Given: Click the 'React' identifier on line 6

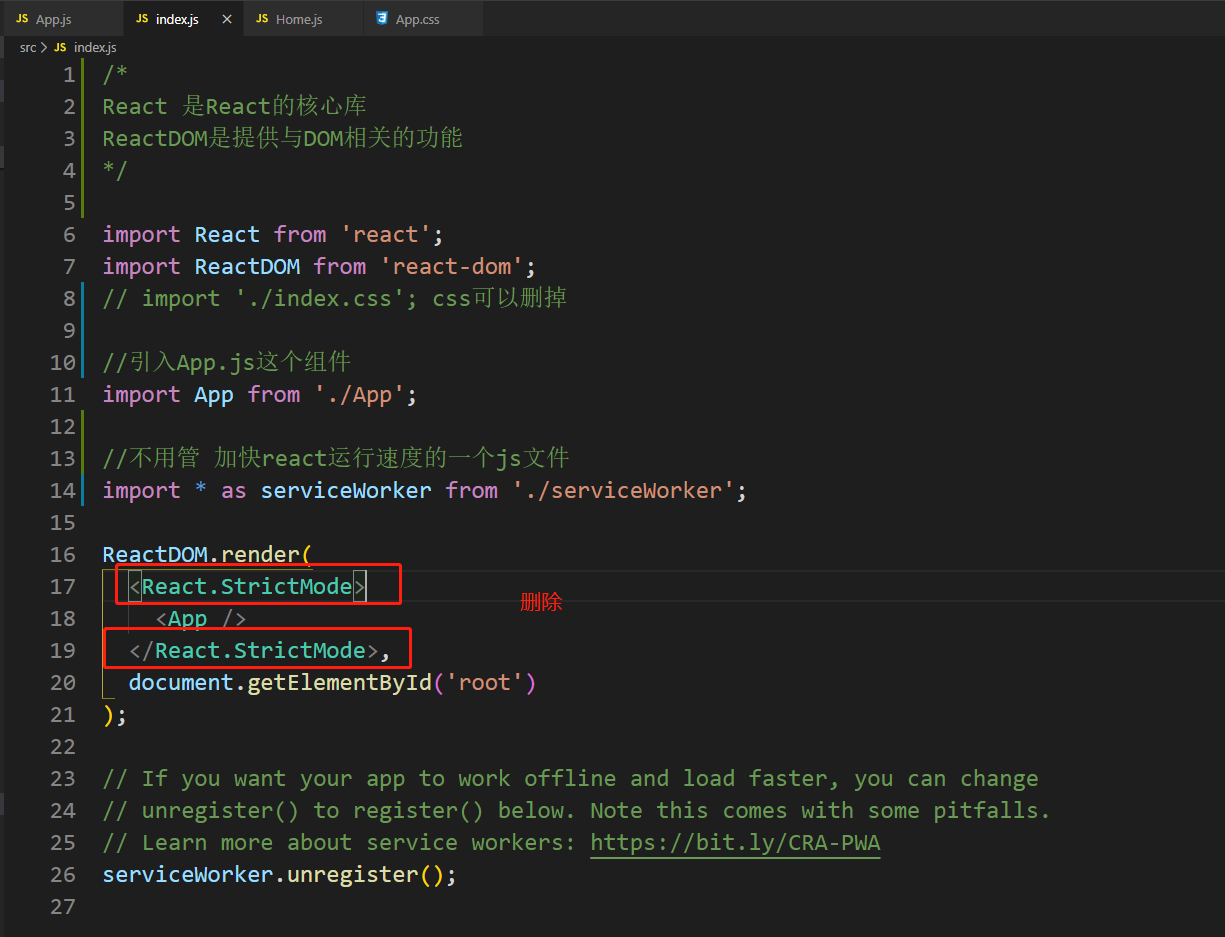Looking at the screenshot, I should click(x=227, y=235).
